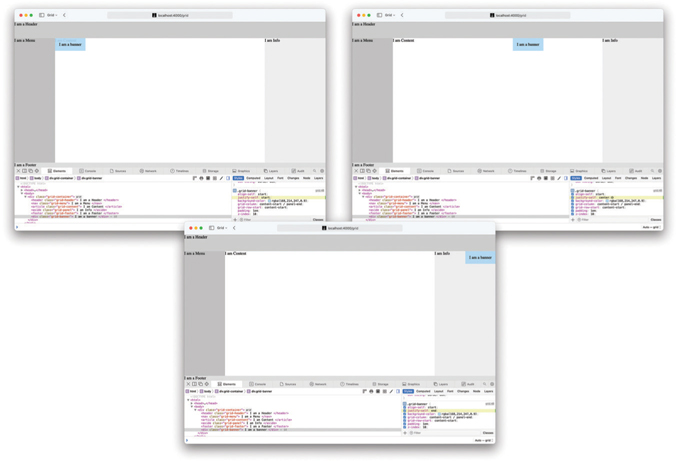
Task: Close the Web Inspector in the bottom window
Action: [188, 384]
